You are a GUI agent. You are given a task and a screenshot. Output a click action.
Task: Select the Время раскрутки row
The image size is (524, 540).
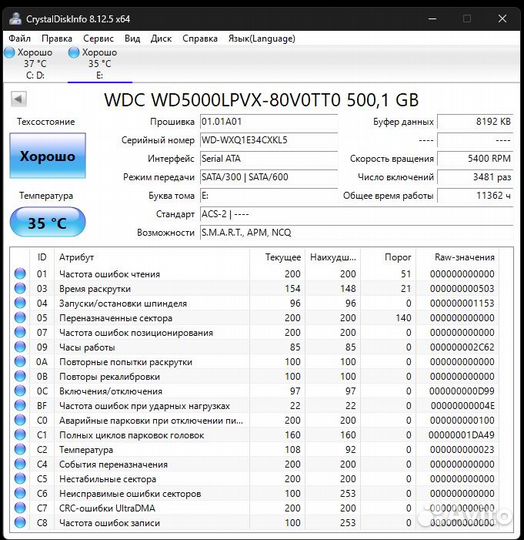coord(255,288)
